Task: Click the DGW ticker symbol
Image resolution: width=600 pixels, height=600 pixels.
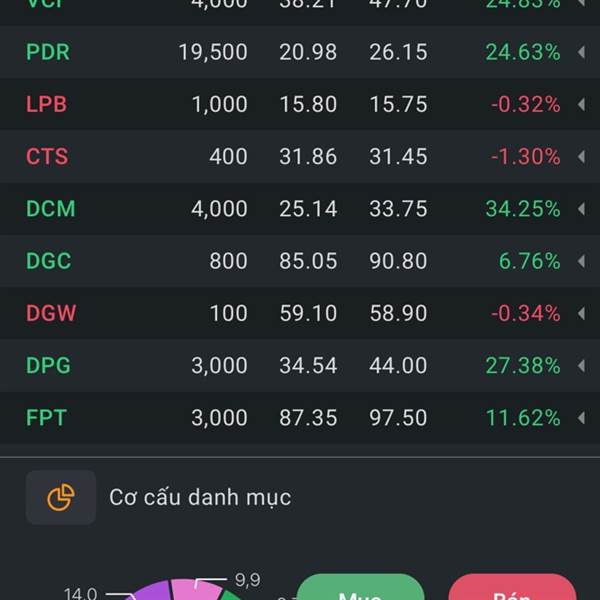Action: tap(51, 313)
